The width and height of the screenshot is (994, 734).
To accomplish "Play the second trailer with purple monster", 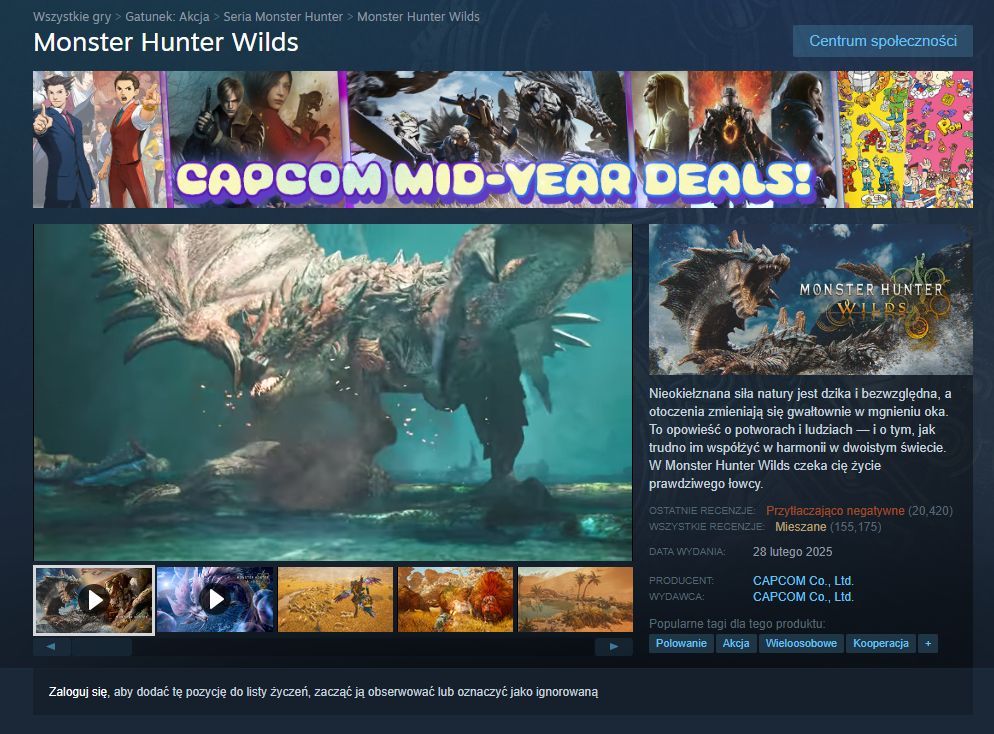I will tap(215, 599).
